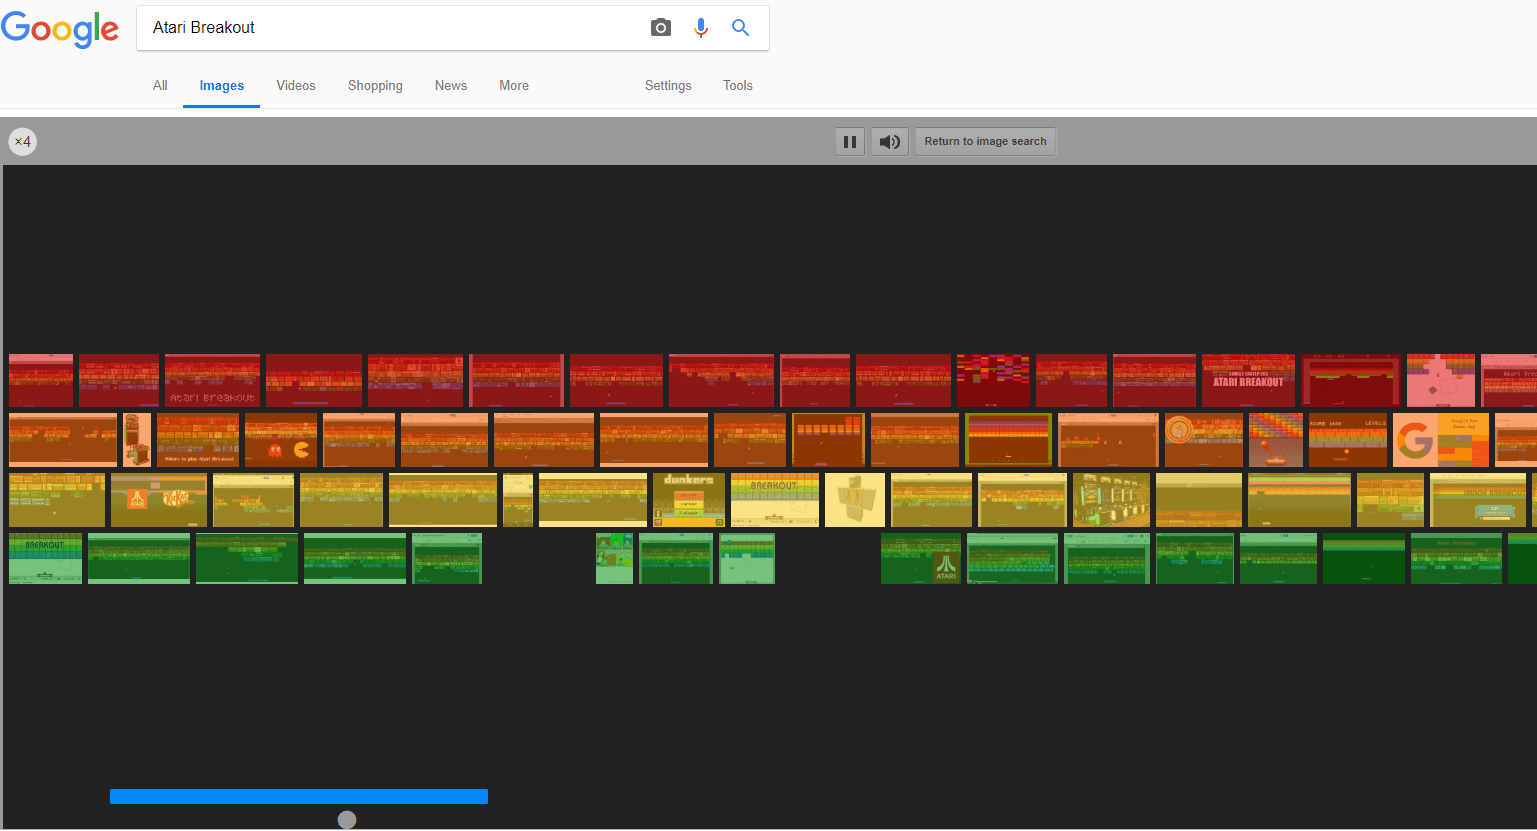Screen dimensions: 1537x831
Task: Run the search using the magnifier icon
Action: tap(740, 27)
